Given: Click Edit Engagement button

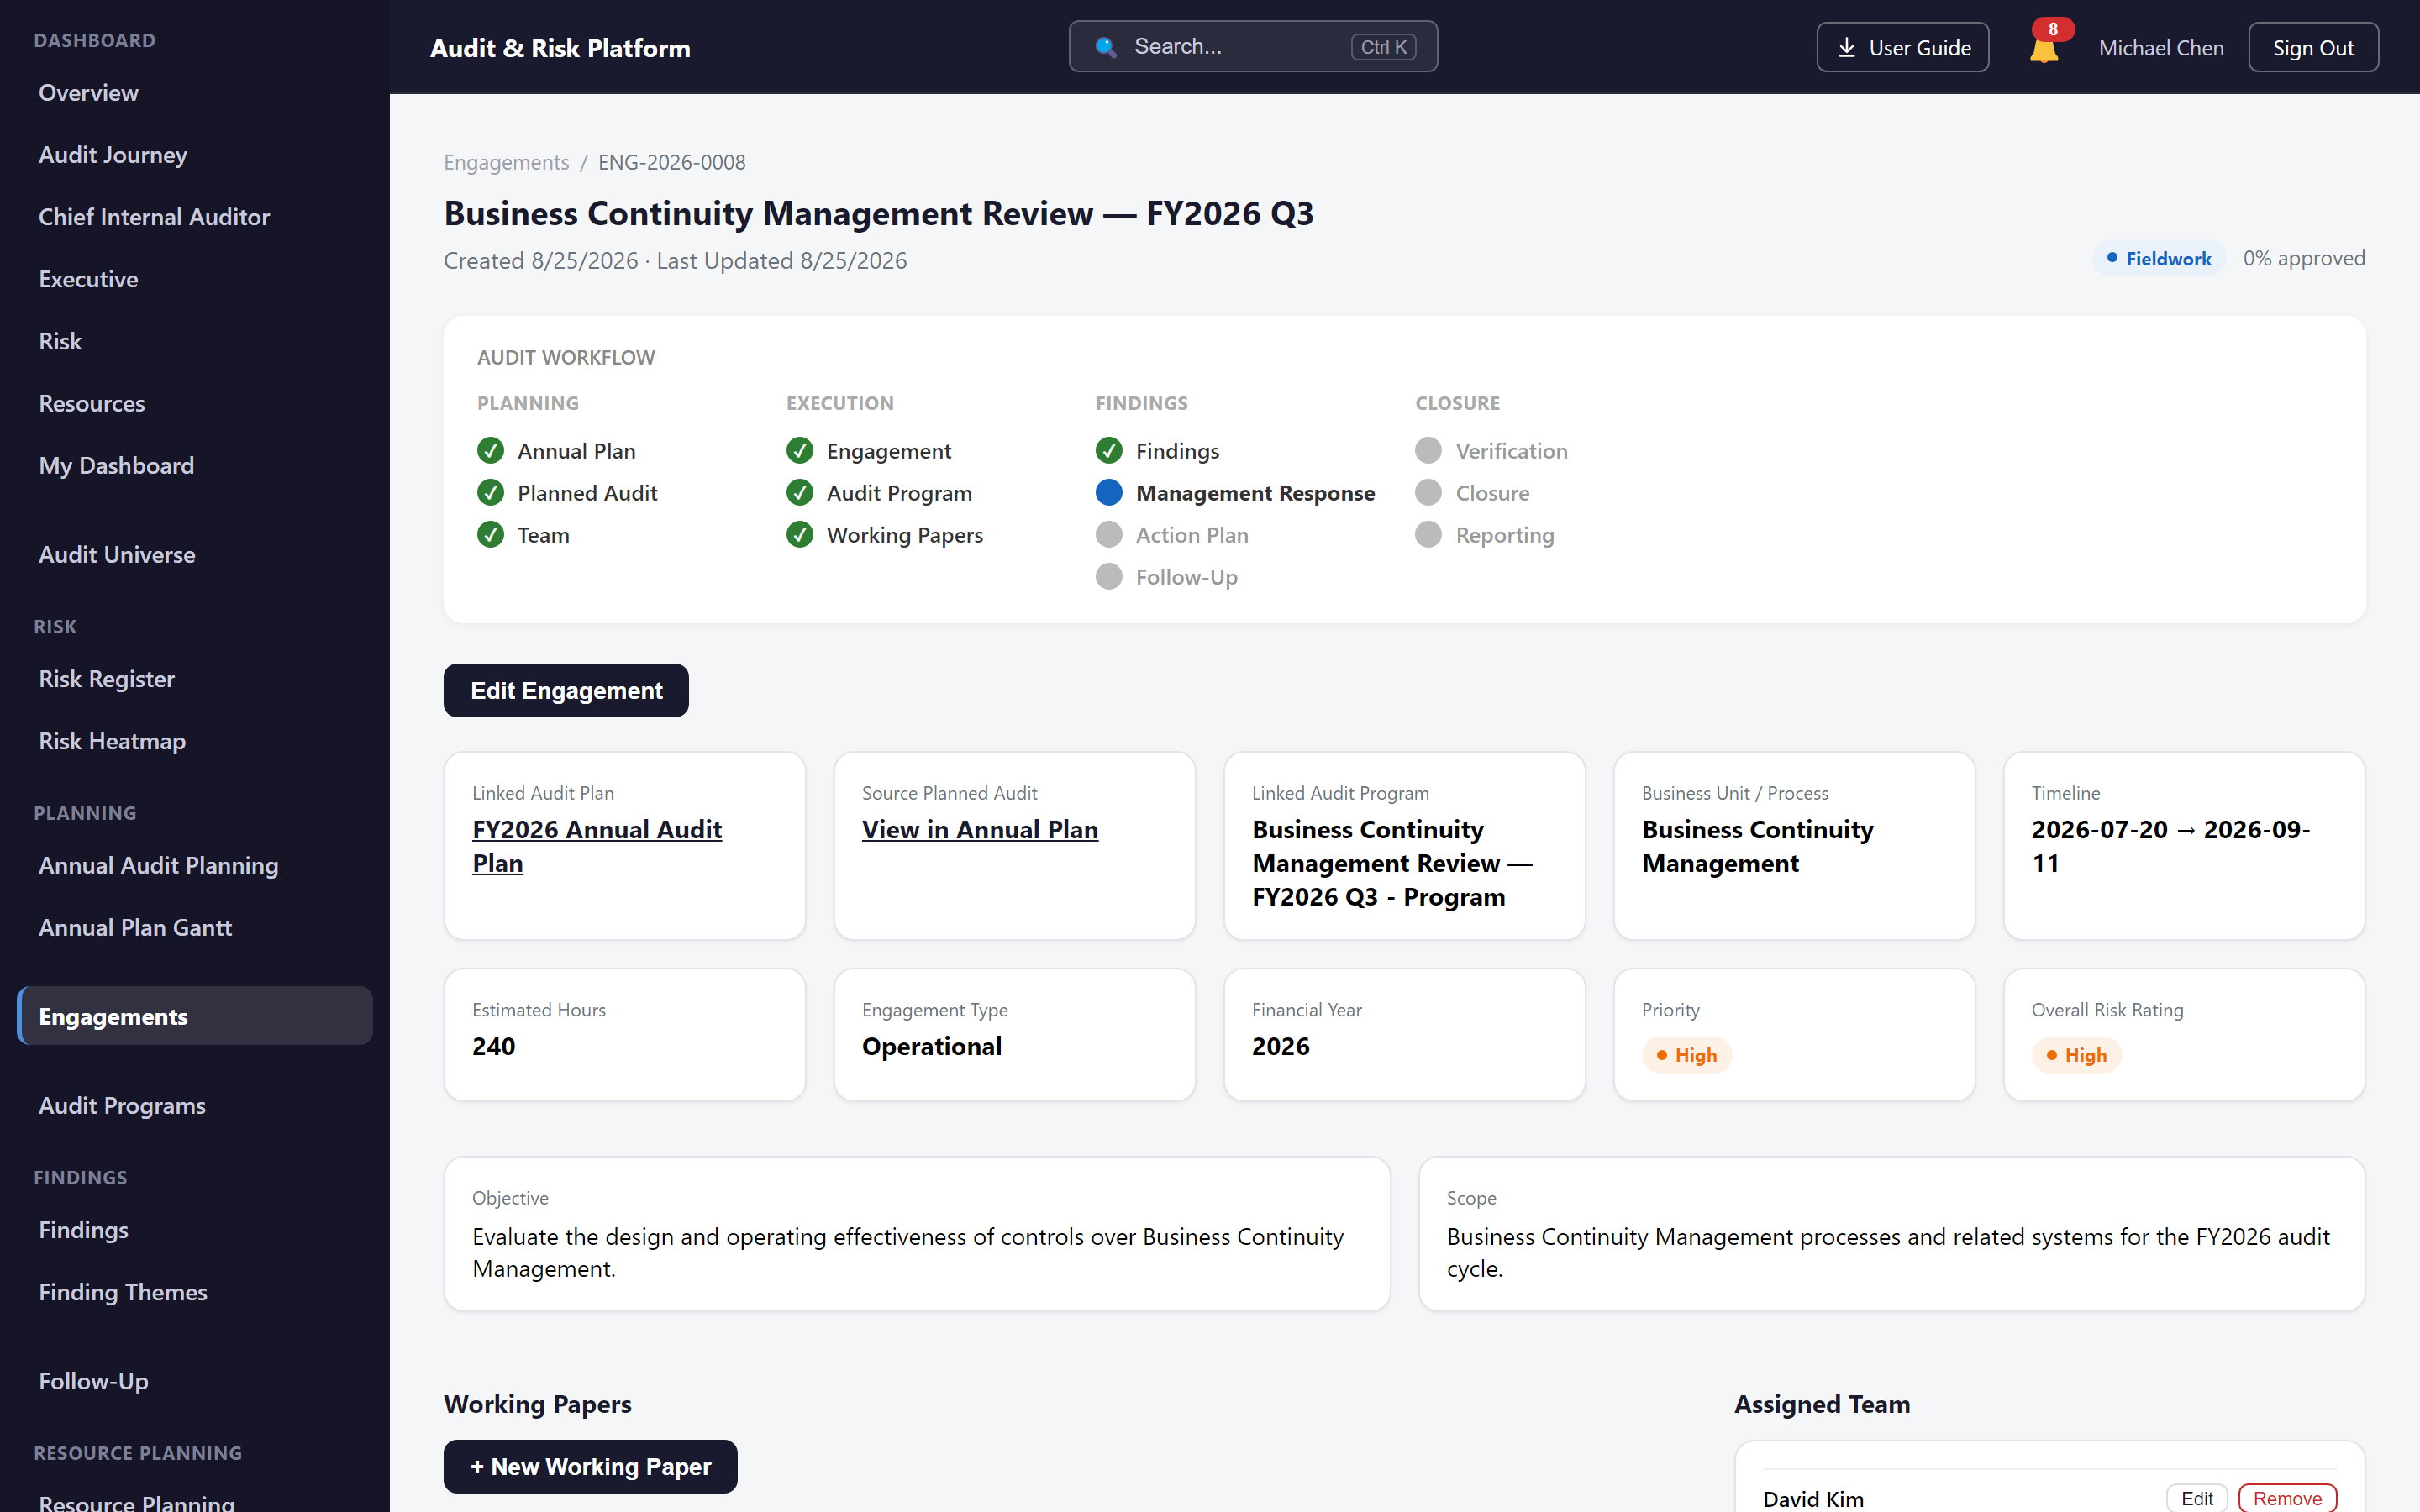Looking at the screenshot, I should coord(566,690).
